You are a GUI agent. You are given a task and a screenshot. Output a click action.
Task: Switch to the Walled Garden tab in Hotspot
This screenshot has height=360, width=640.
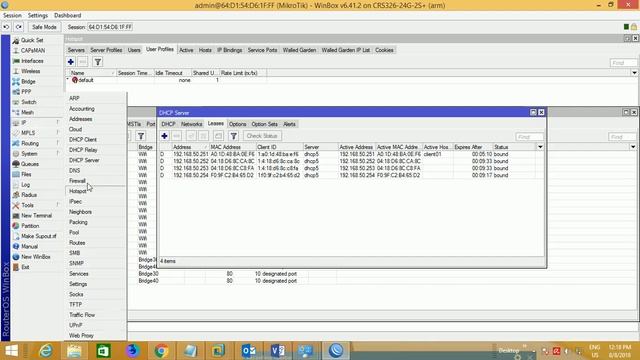coord(299,50)
